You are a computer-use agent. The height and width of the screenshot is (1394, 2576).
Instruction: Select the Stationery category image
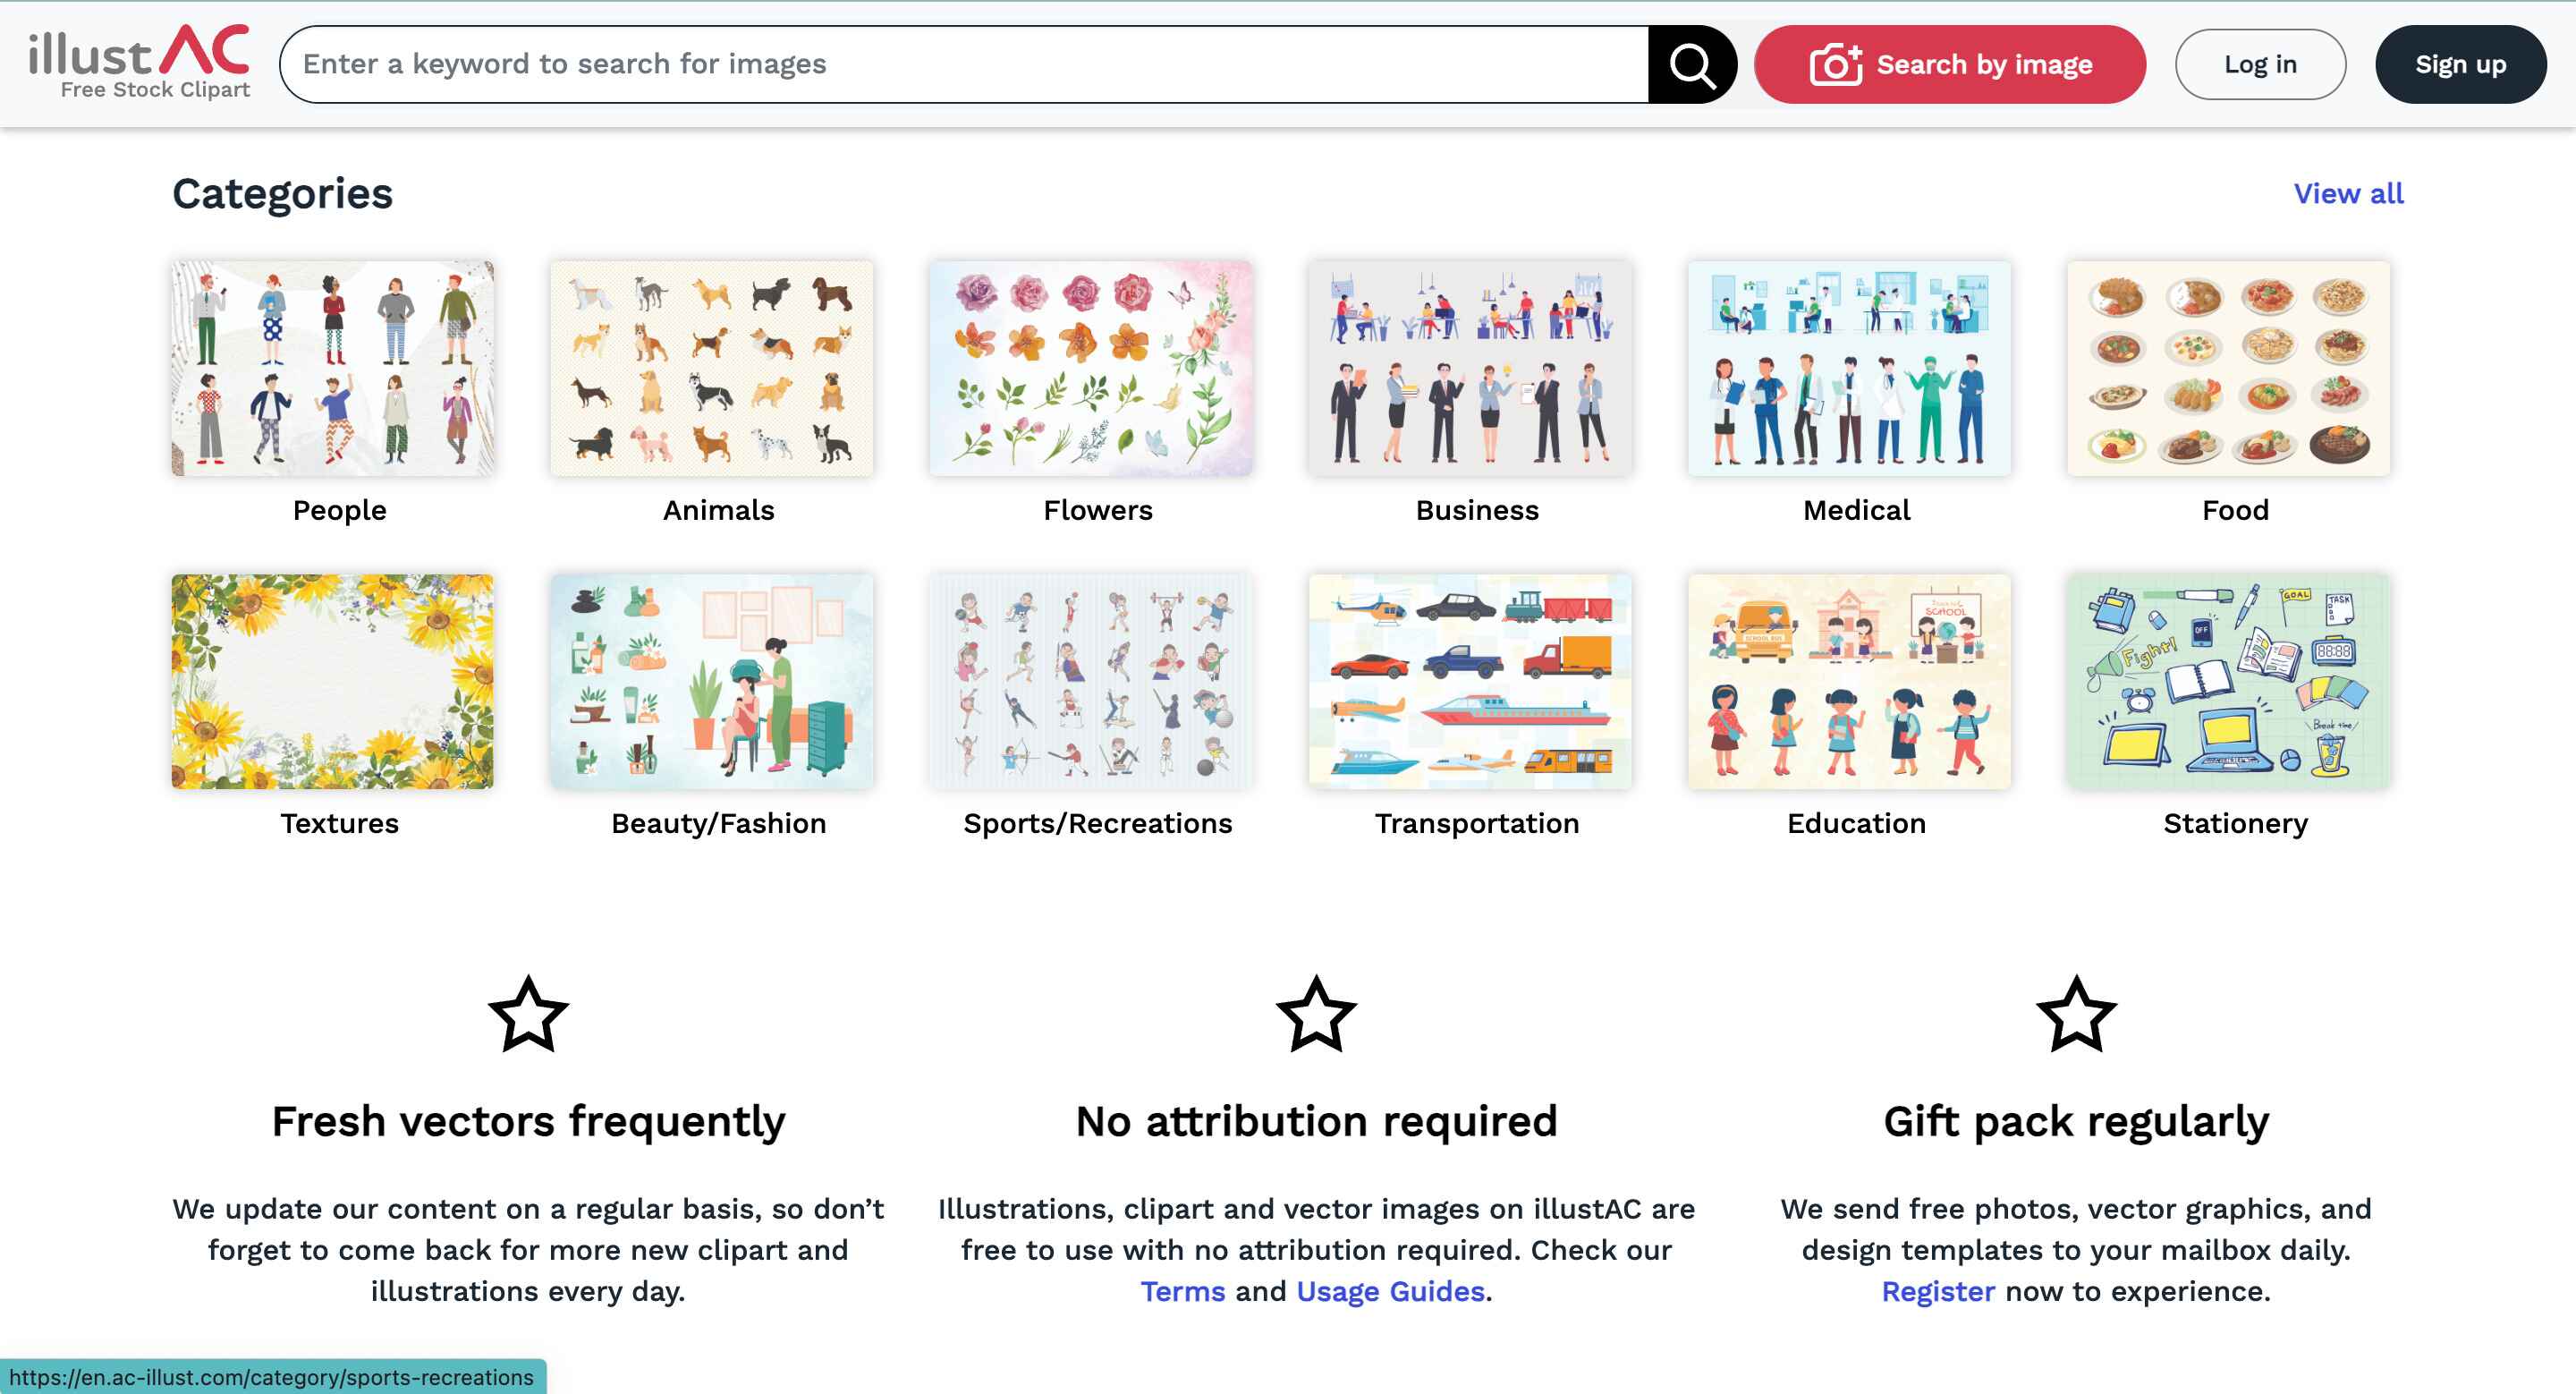[x=2228, y=682]
